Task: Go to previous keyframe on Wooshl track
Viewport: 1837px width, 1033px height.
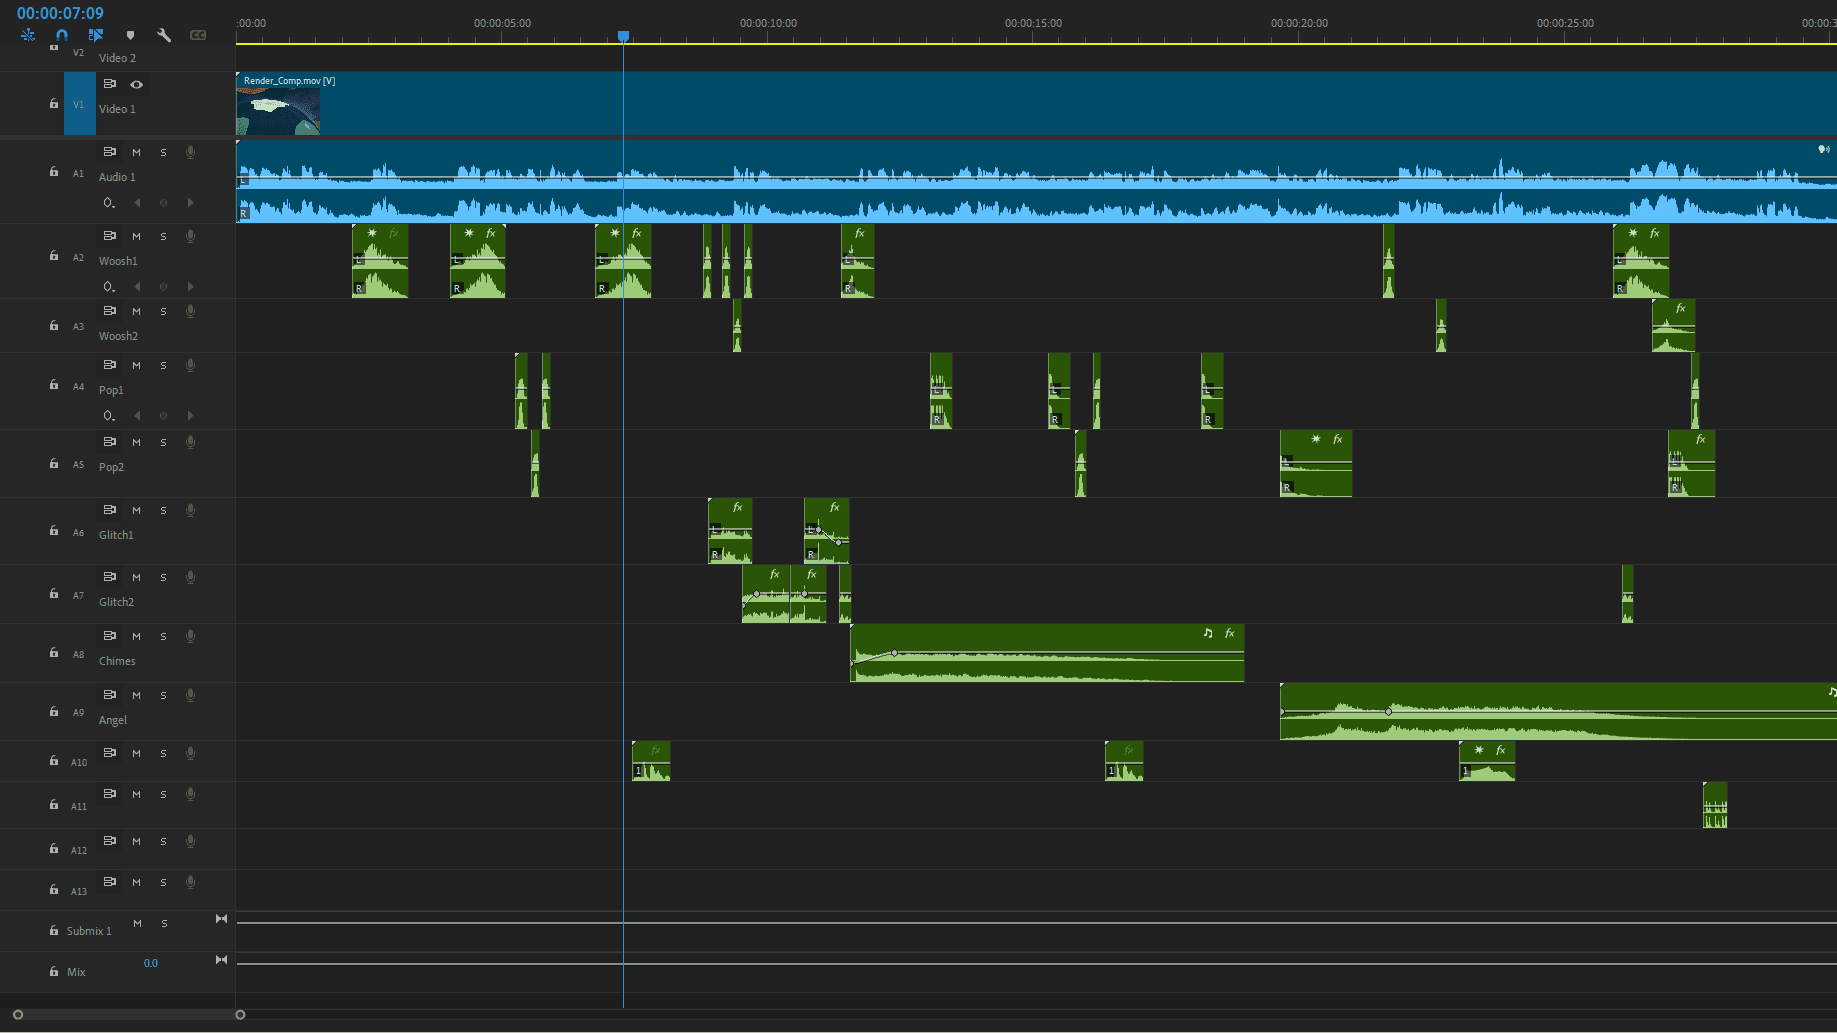Action: 137,287
